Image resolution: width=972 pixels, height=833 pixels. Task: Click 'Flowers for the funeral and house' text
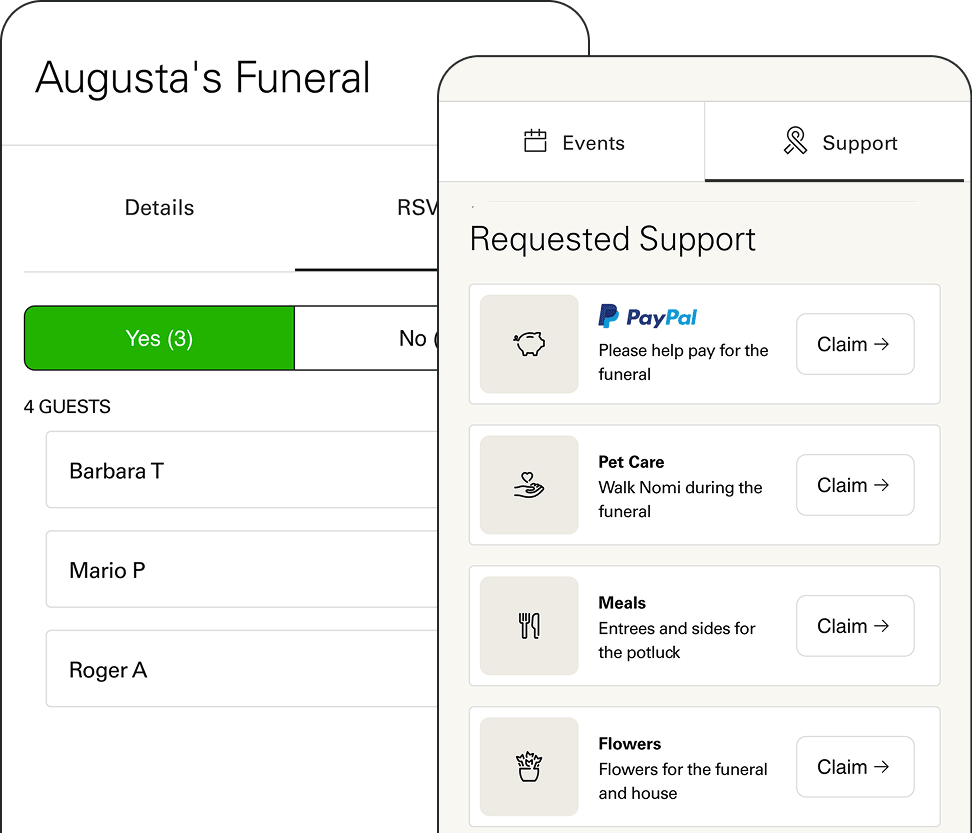[683, 781]
